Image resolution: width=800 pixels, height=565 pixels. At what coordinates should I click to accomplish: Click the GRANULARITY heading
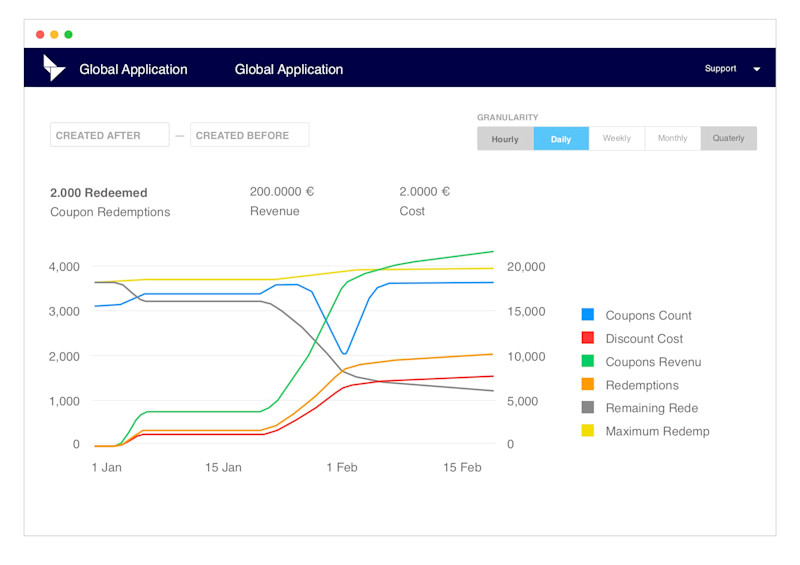pos(508,117)
